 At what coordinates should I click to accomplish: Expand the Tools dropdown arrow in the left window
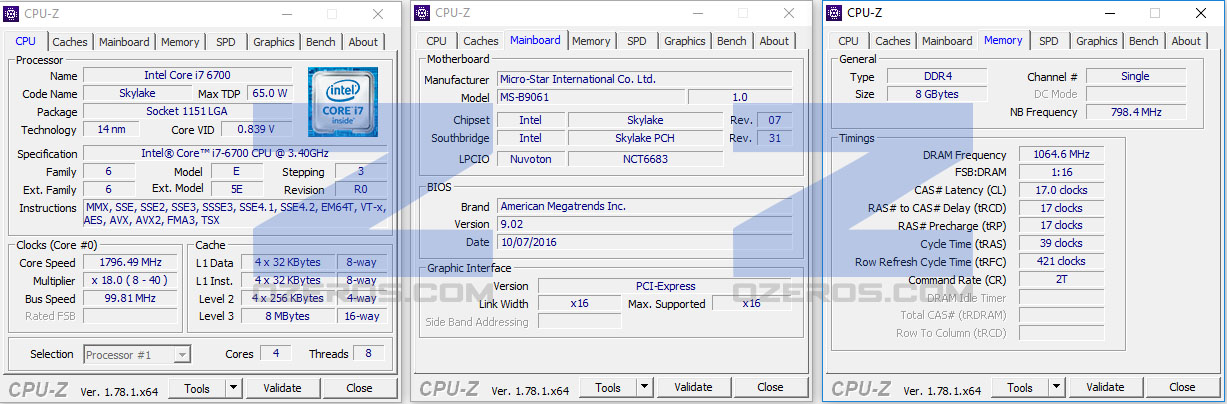(x=233, y=388)
